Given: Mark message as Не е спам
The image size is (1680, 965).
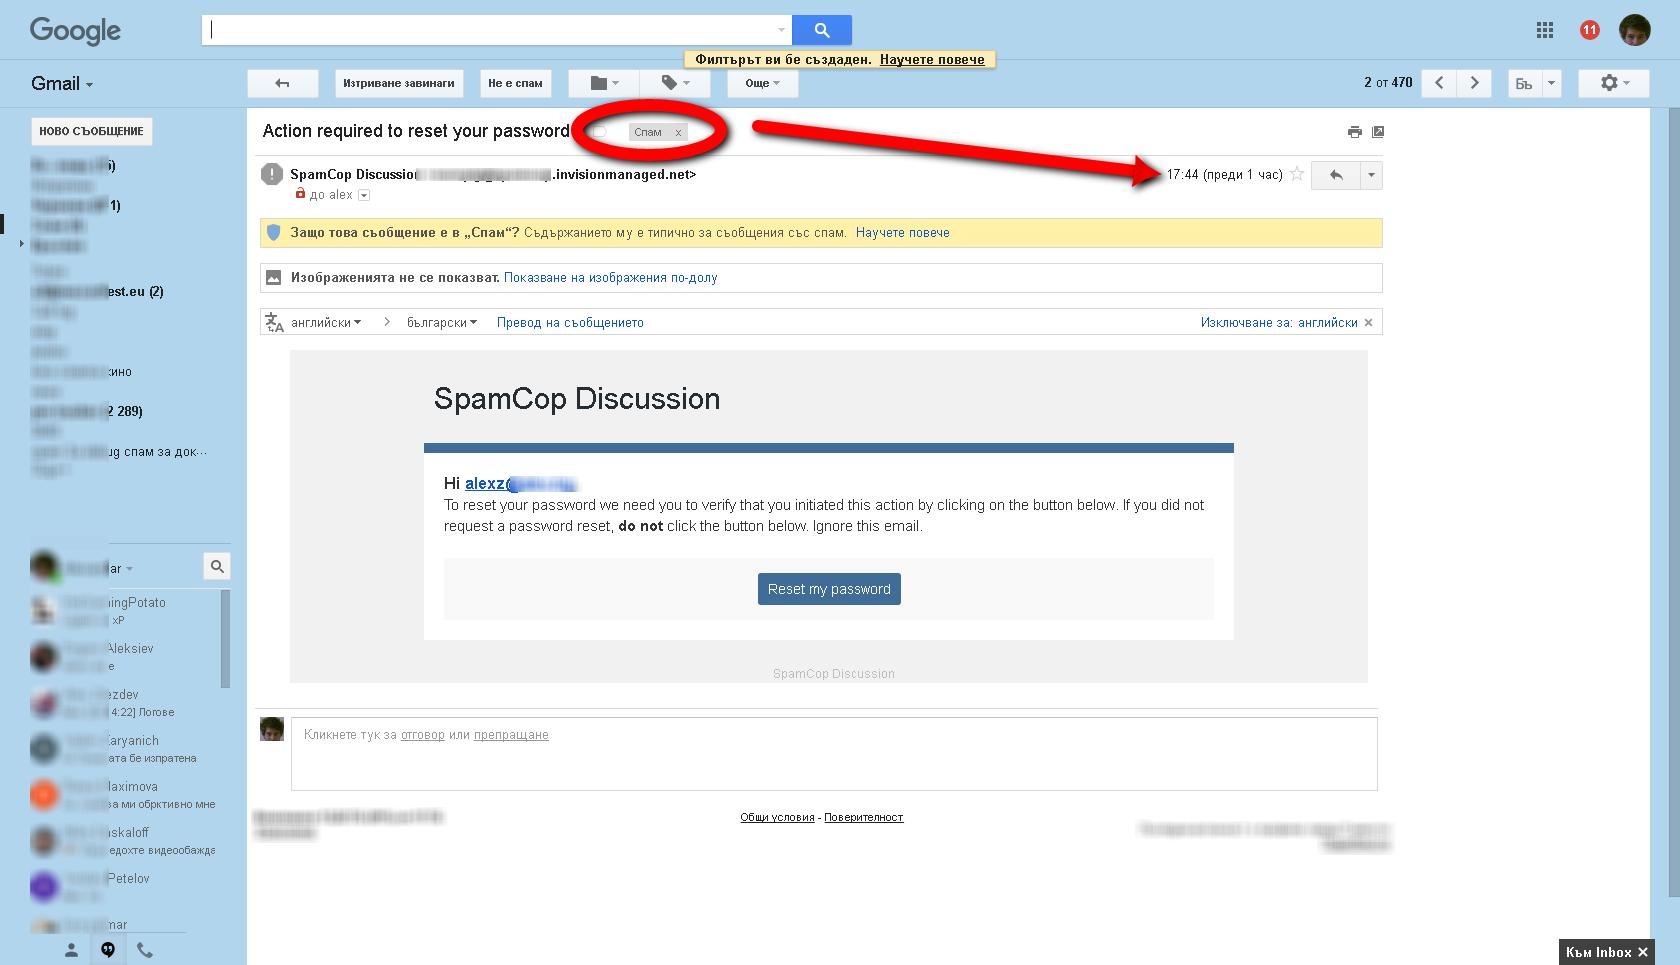Looking at the screenshot, I should point(515,83).
